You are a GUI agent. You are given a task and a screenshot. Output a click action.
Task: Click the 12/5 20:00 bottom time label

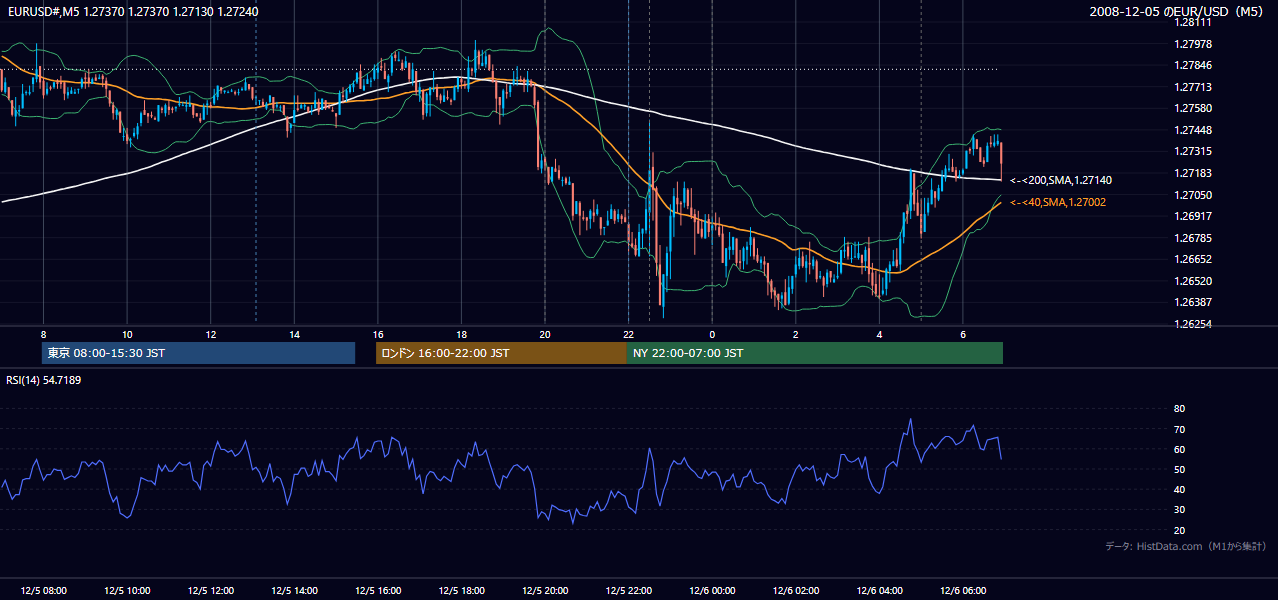pyautogui.click(x=545, y=591)
